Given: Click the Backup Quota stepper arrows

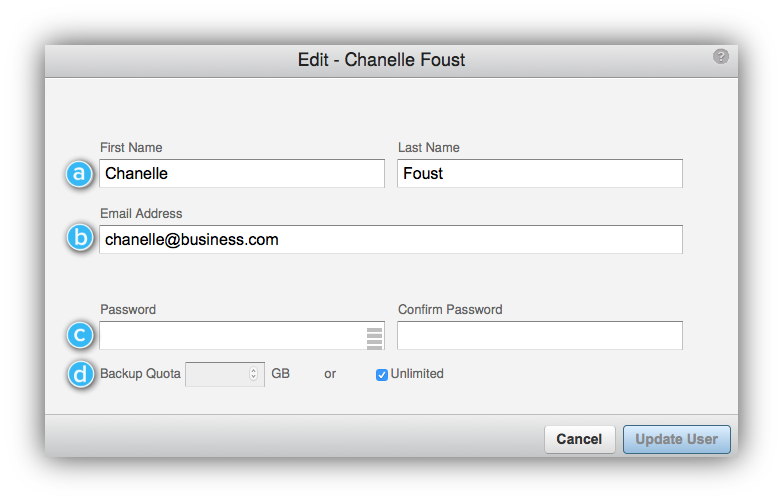Looking at the screenshot, I should 253,374.
